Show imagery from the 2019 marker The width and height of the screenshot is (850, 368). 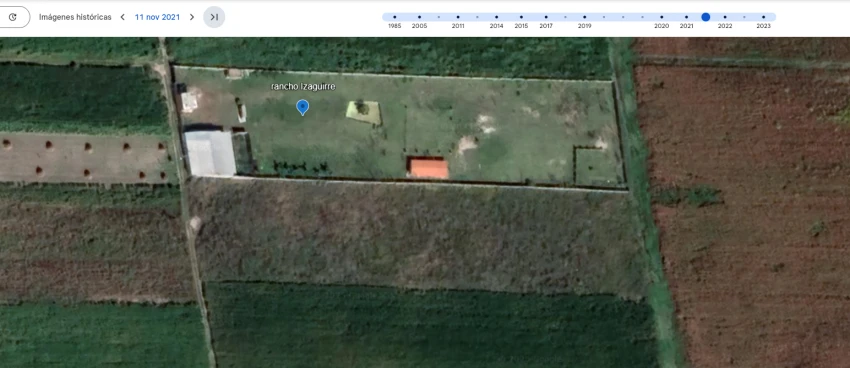584,17
